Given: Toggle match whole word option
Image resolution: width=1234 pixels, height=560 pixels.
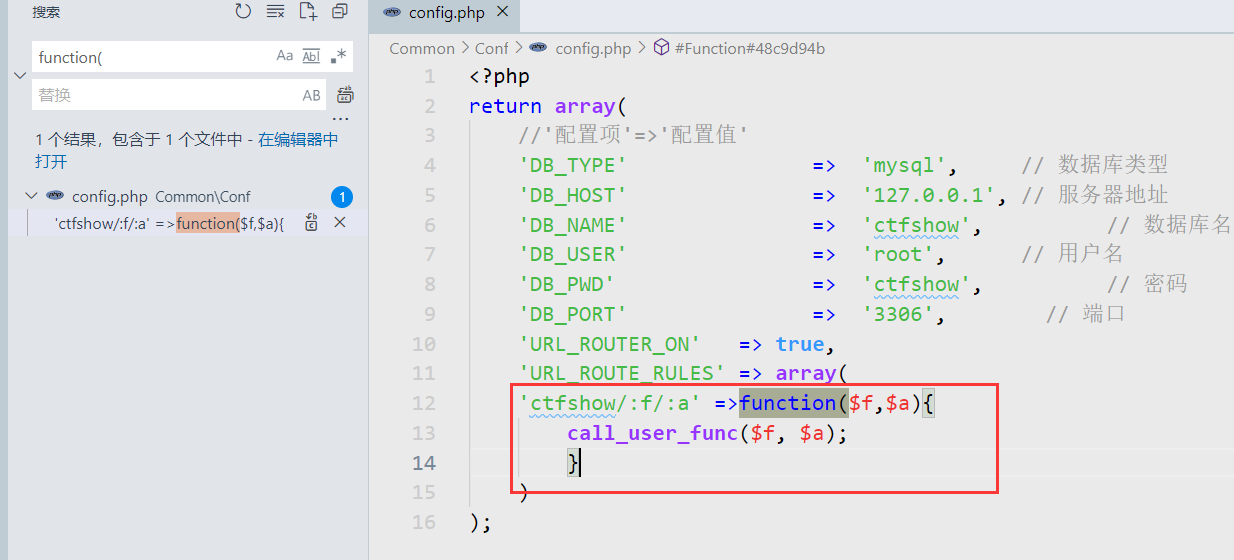Looking at the screenshot, I should (x=311, y=57).
